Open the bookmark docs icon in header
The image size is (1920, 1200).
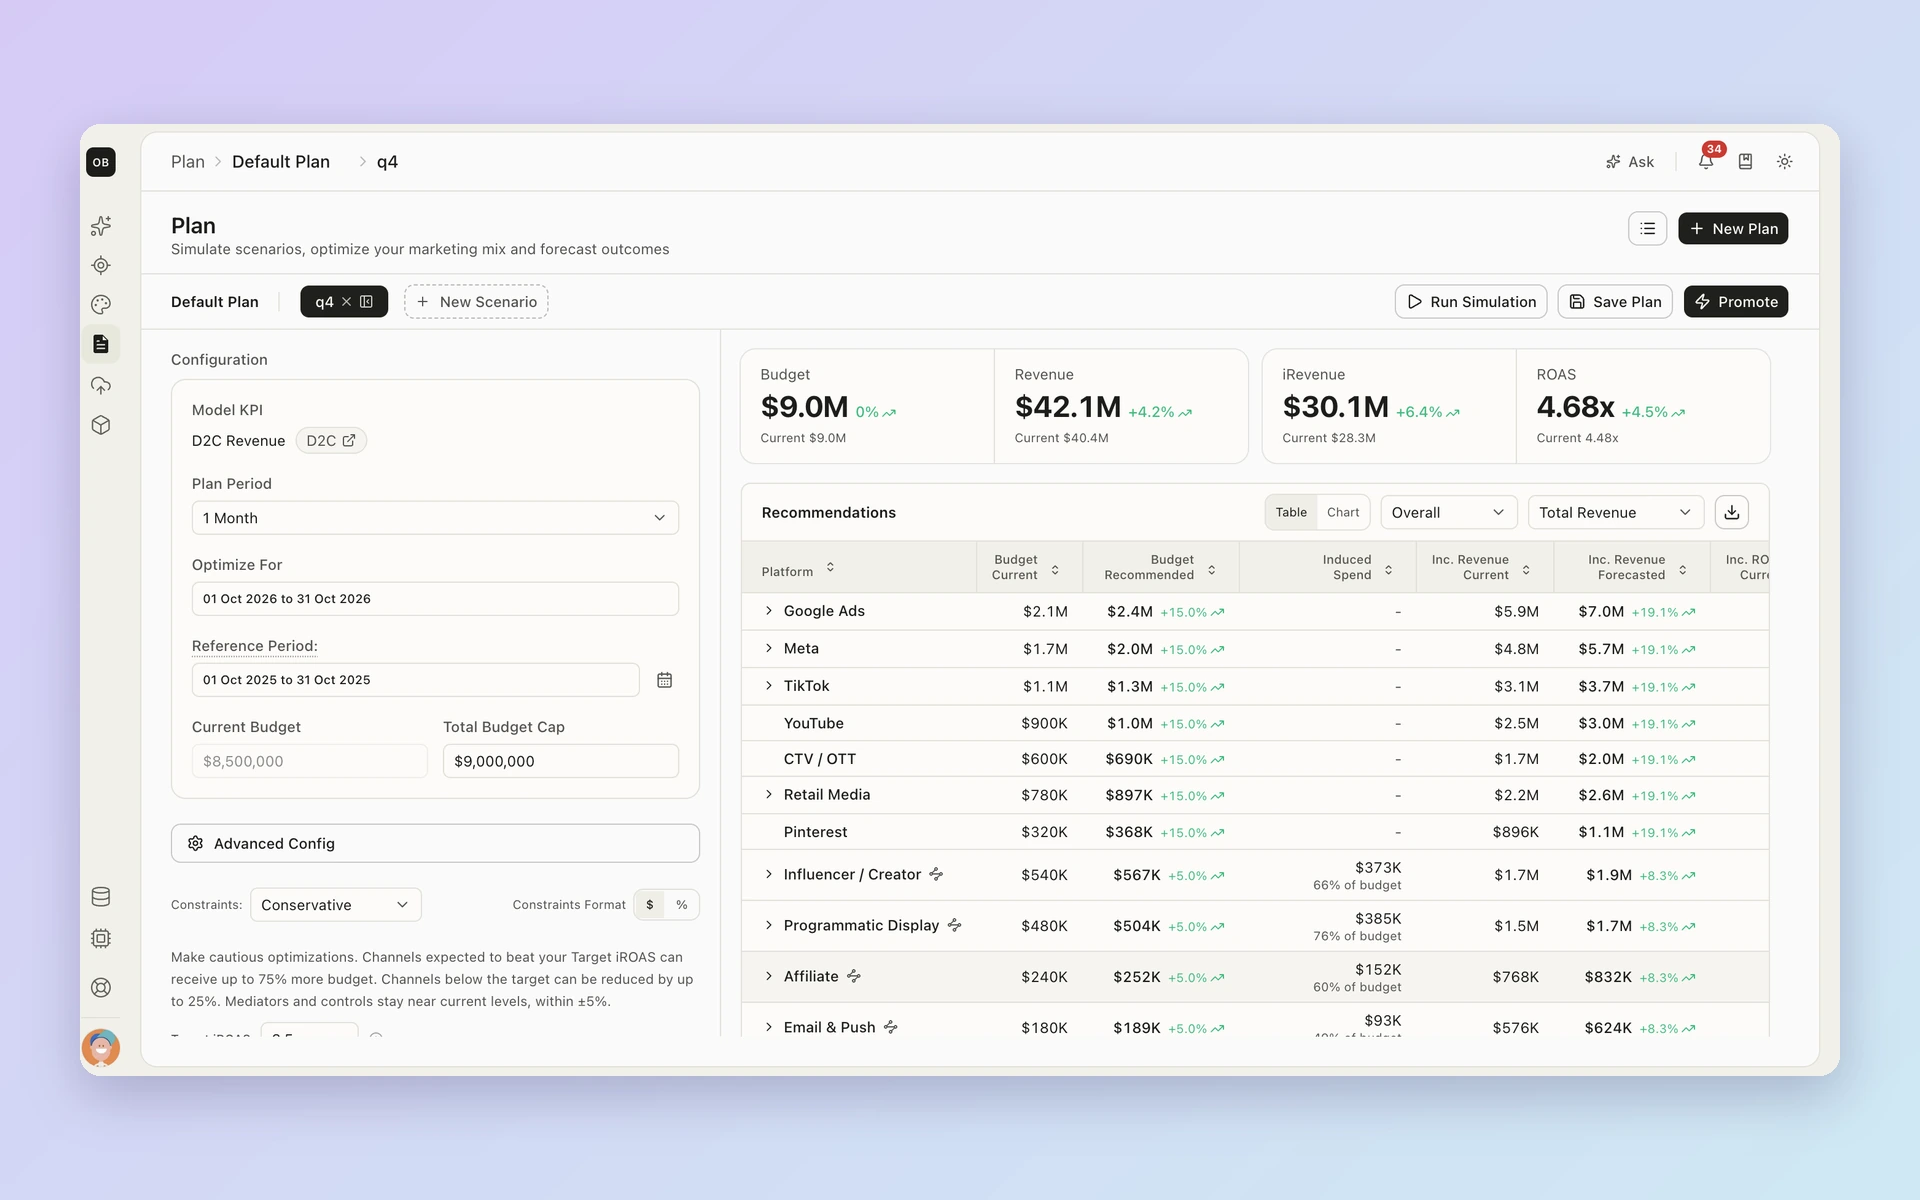click(x=1745, y=161)
